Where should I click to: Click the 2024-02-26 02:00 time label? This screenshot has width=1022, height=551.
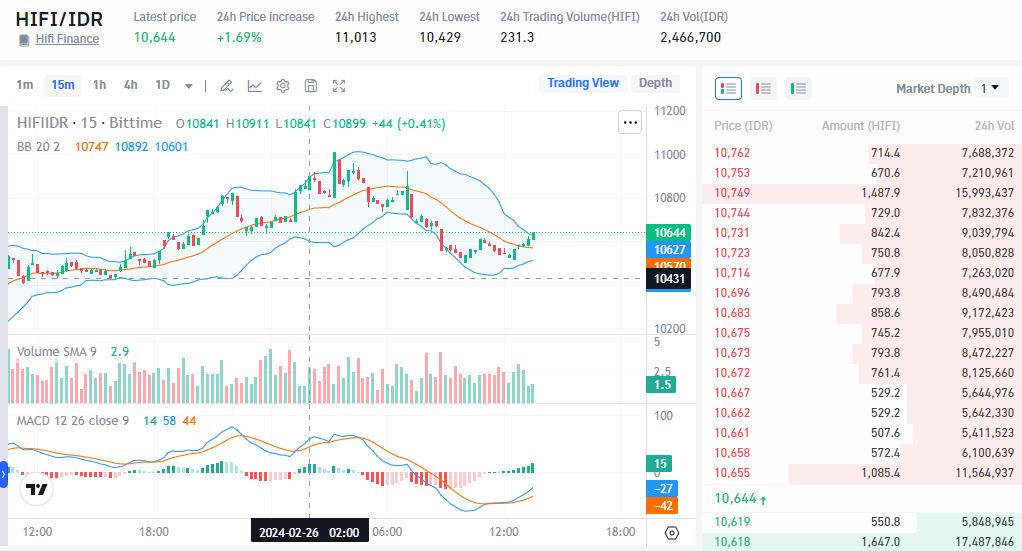[x=310, y=532]
